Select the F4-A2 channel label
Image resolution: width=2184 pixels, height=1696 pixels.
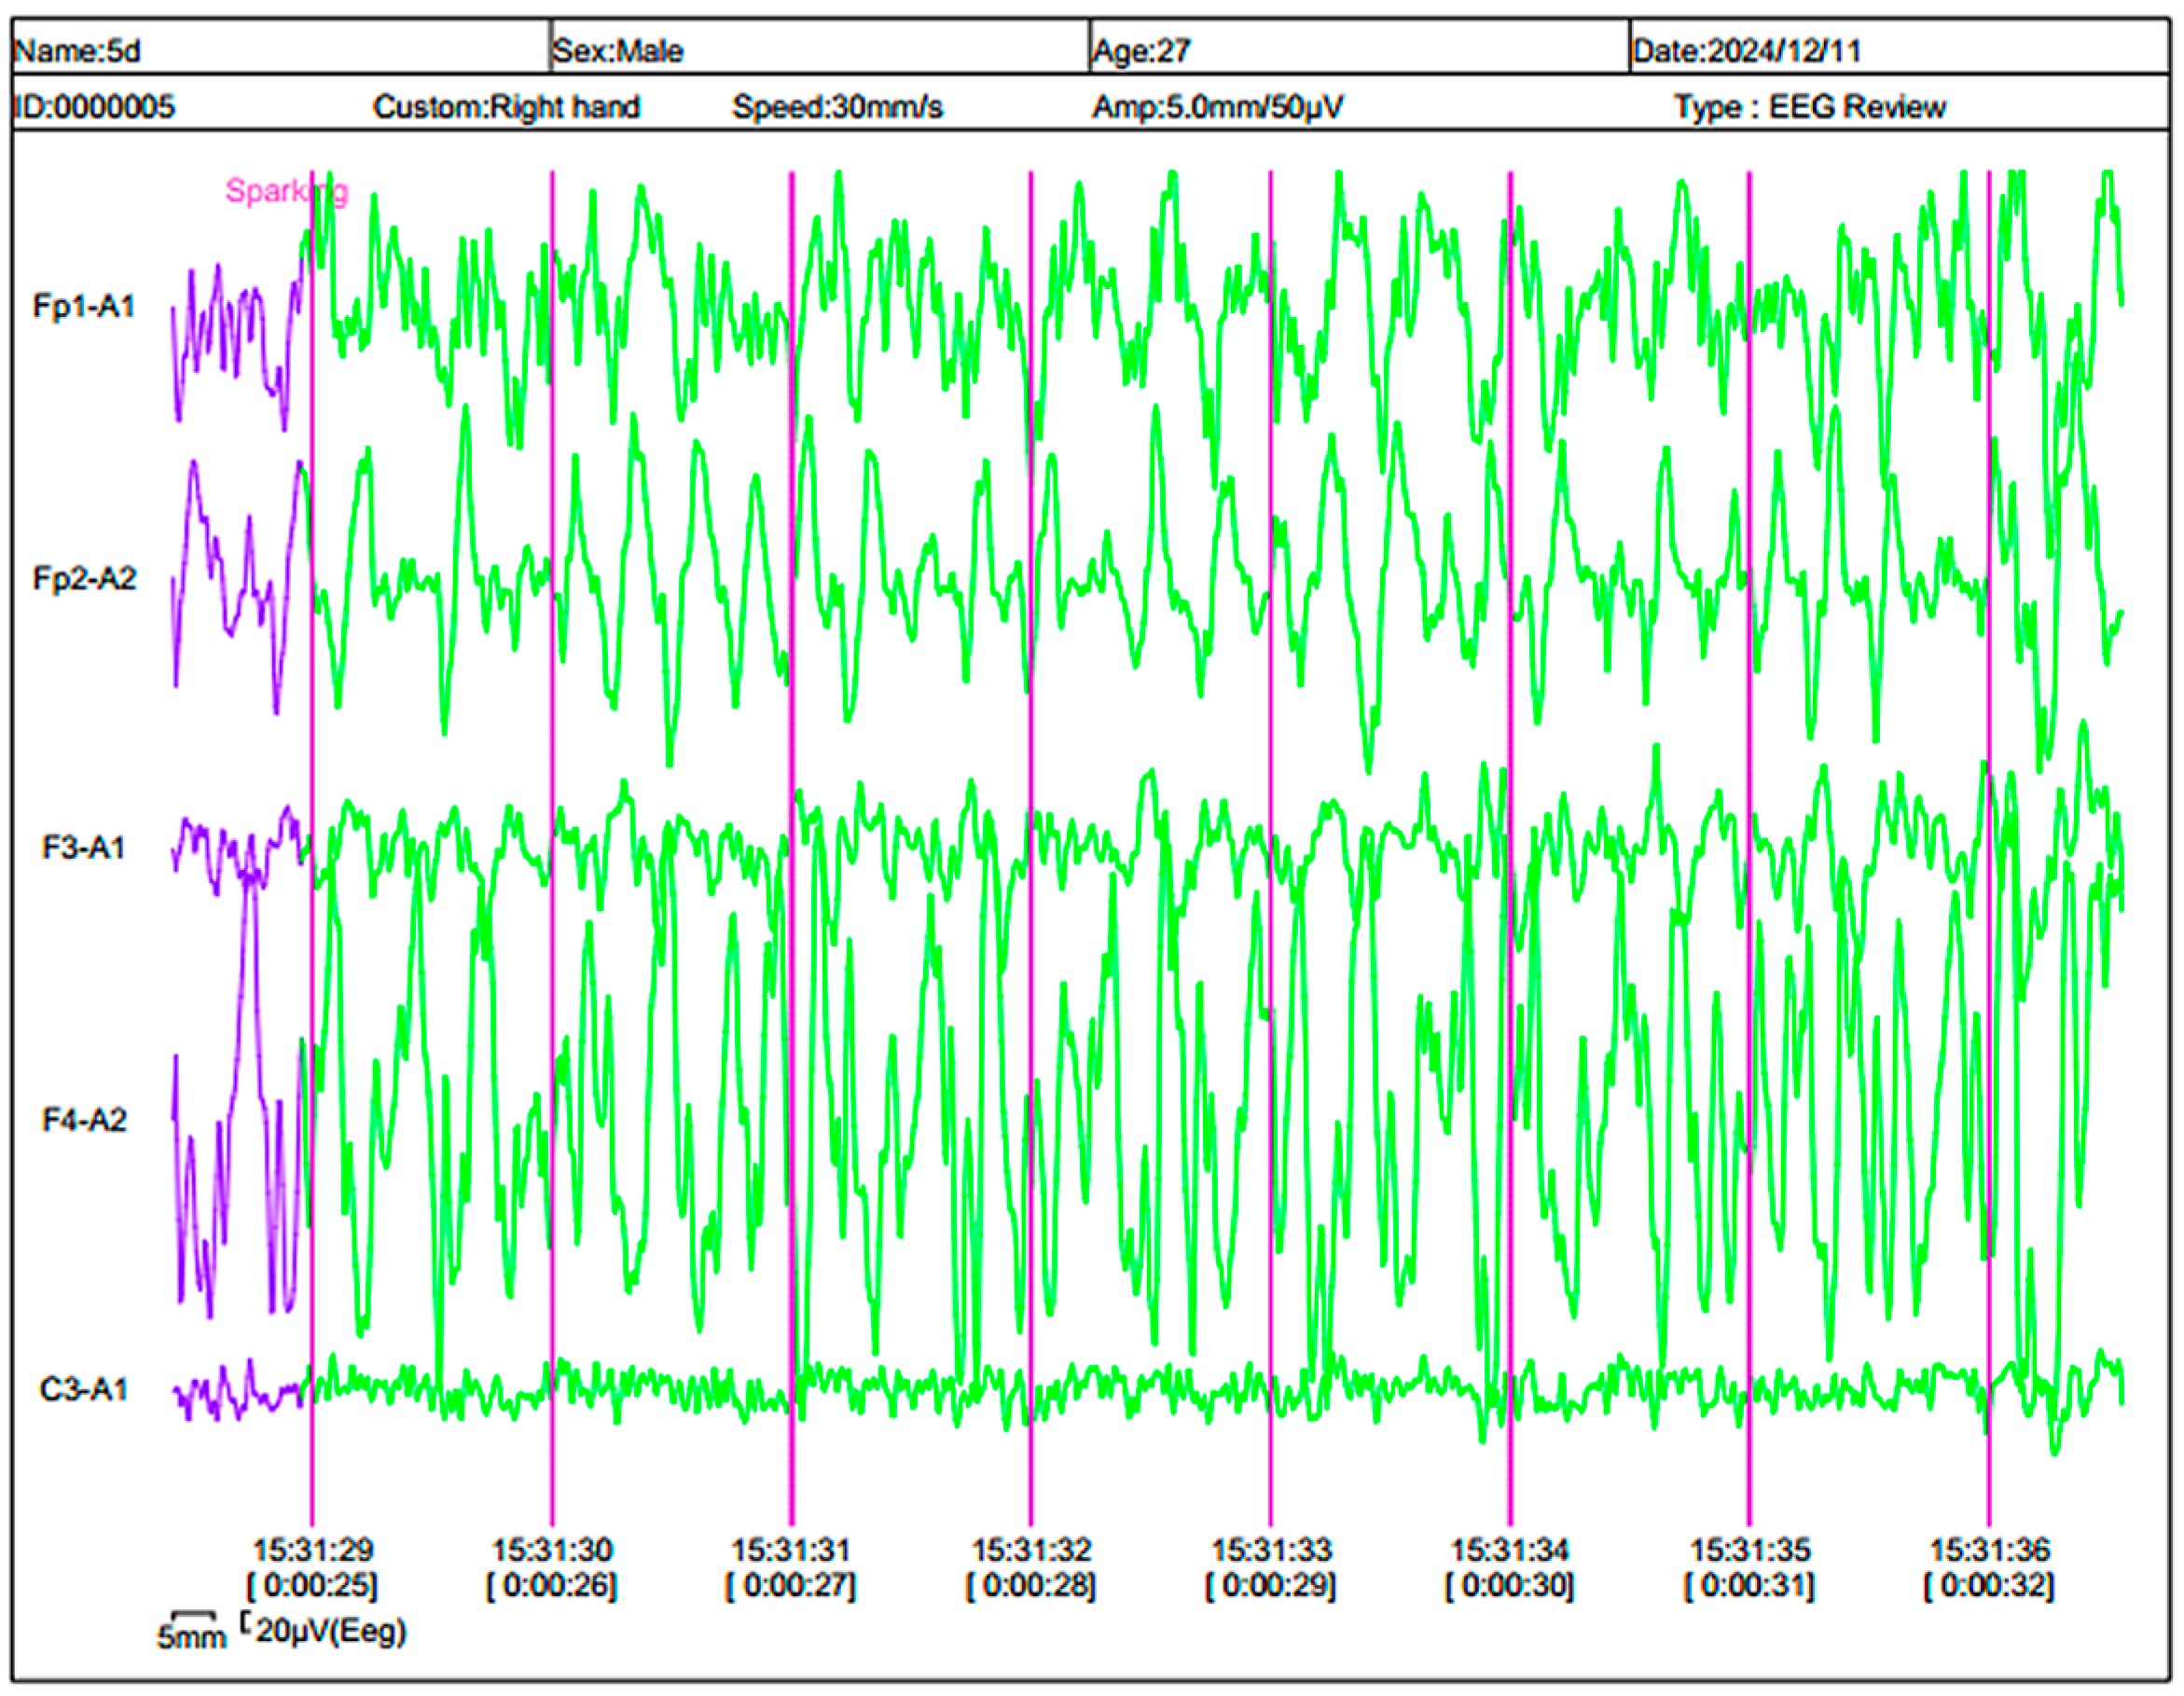[x=84, y=1120]
